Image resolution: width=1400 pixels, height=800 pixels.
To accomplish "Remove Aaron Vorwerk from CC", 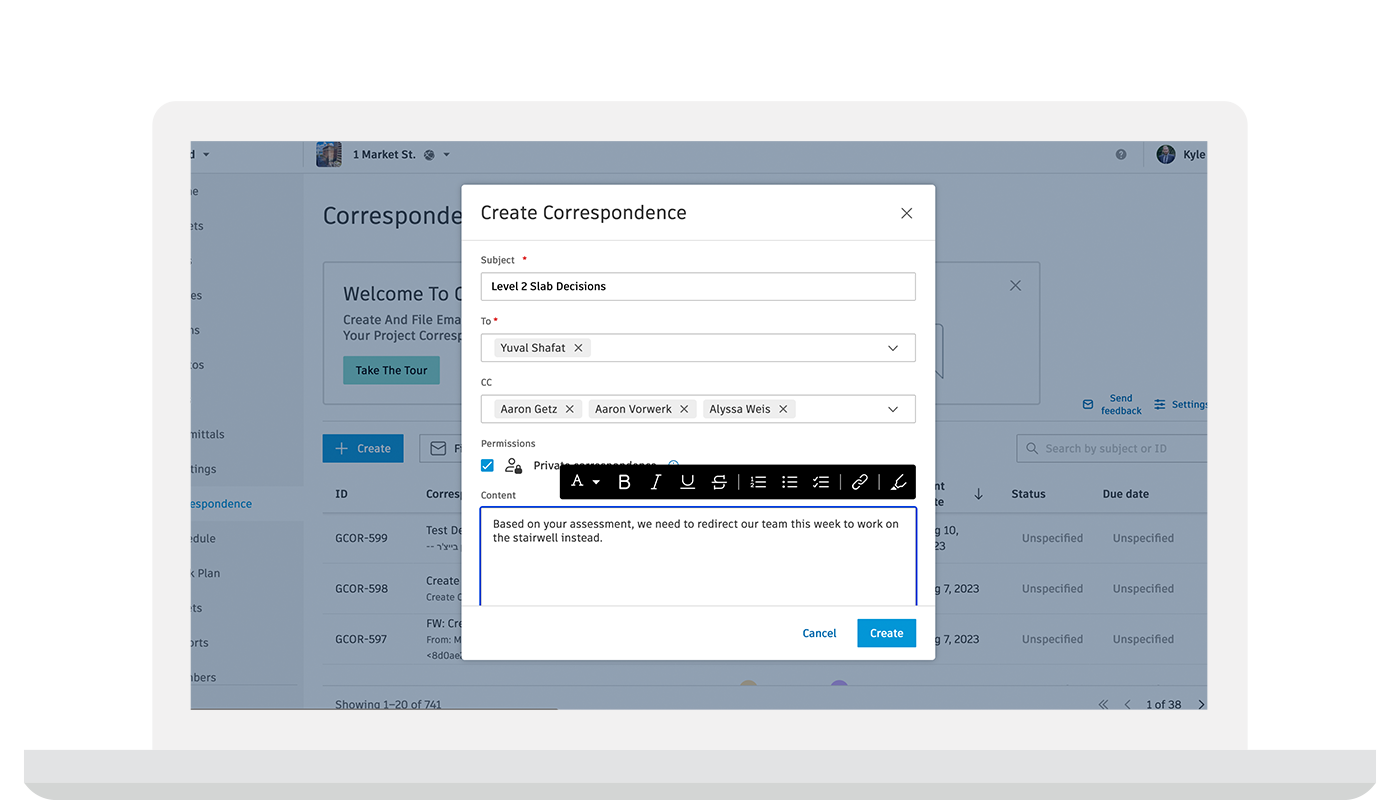I will tap(684, 409).
